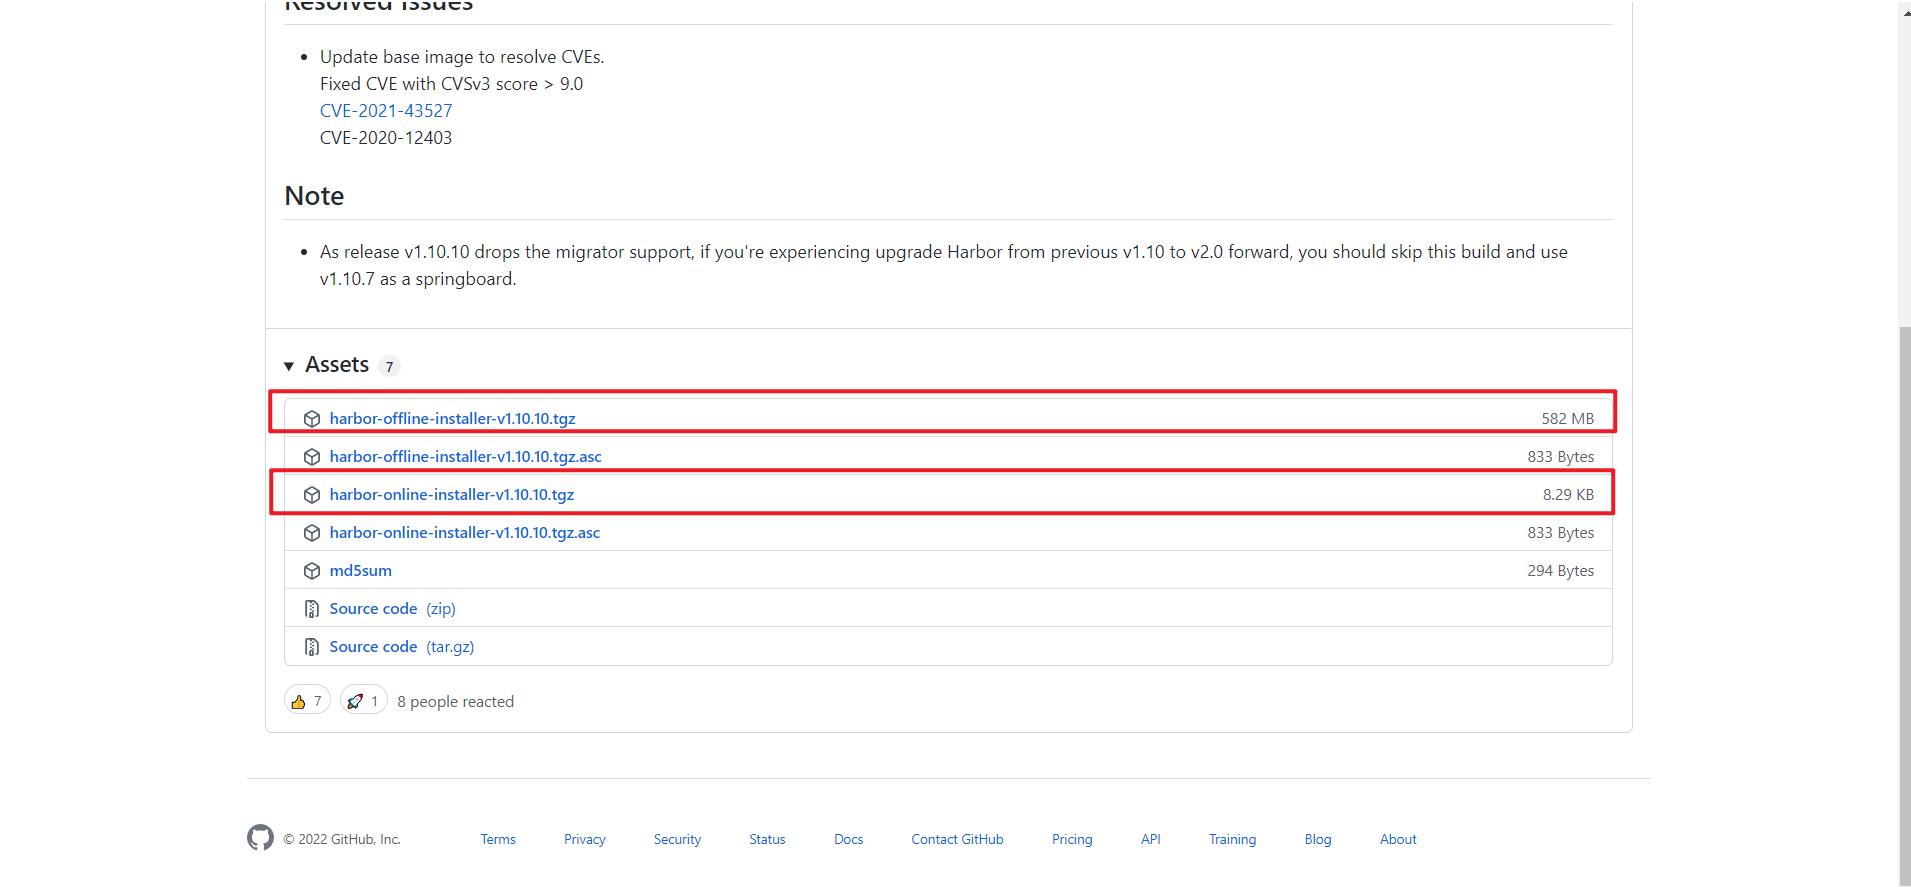Click the Assets heading label
Viewport: 1911px width, 887px height.
click(337, 365)
